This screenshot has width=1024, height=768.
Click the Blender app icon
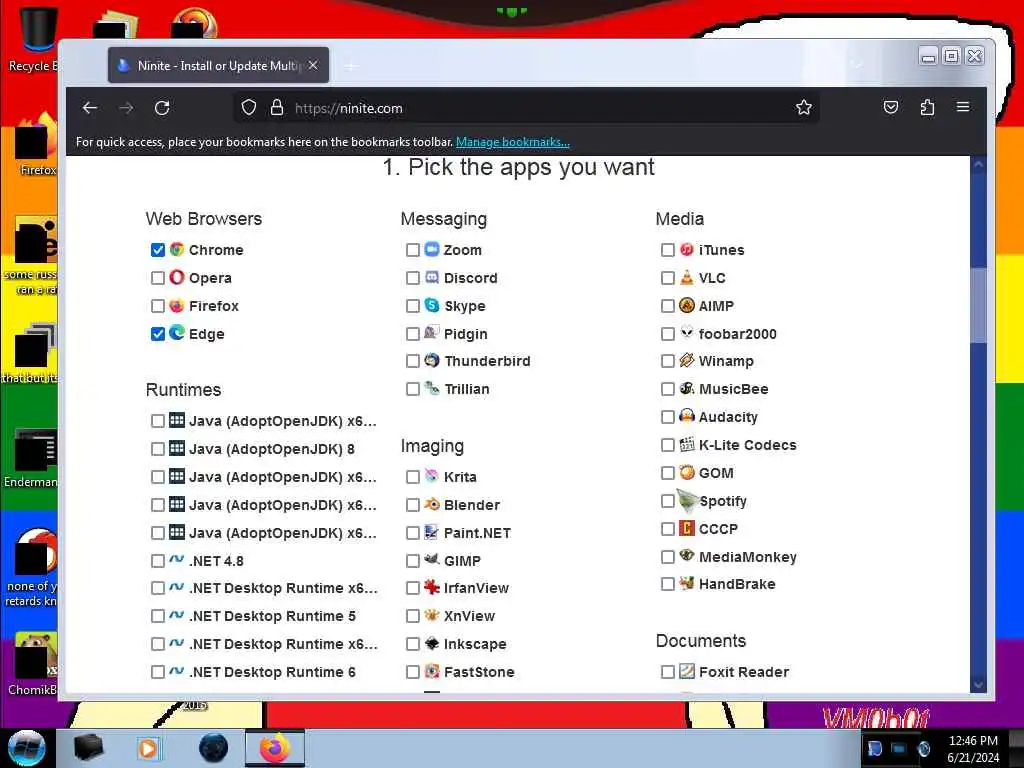coord(432,504)
